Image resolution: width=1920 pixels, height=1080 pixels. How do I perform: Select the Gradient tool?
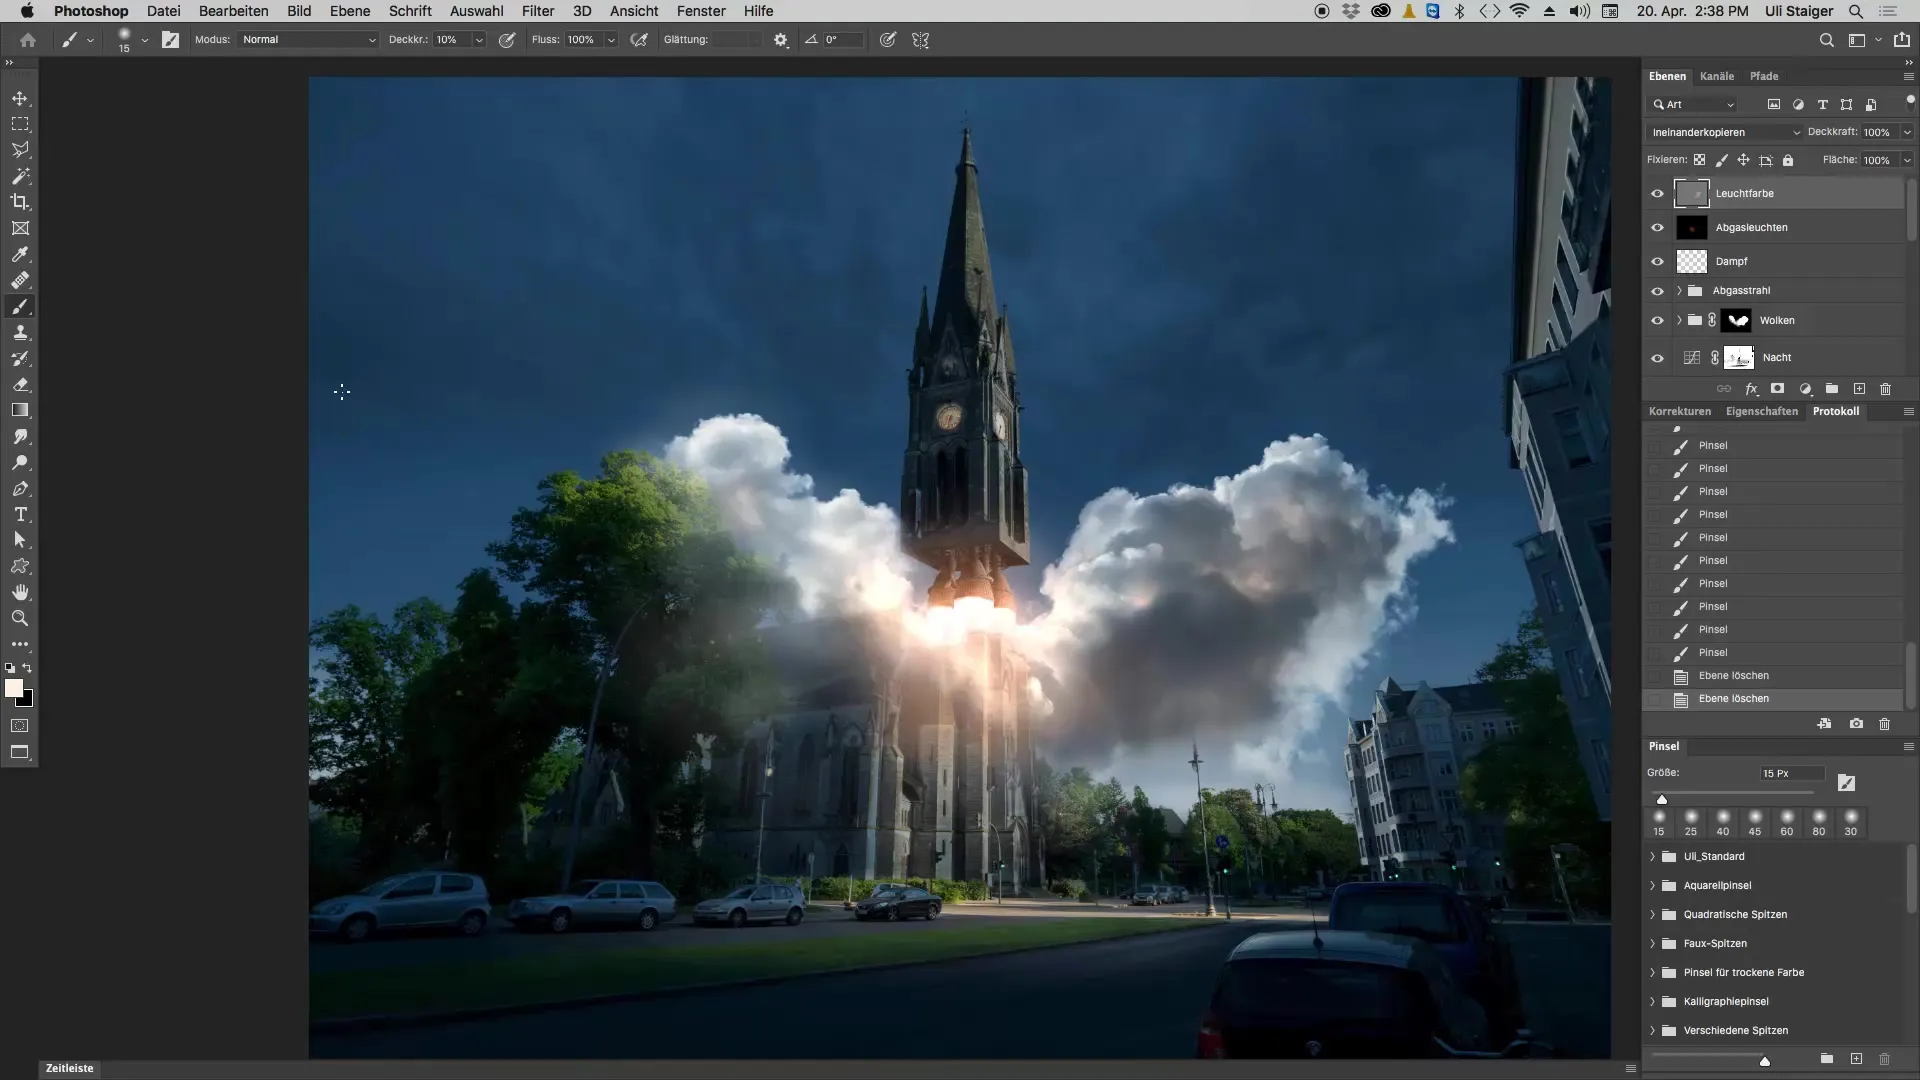(x=20, y=410)
